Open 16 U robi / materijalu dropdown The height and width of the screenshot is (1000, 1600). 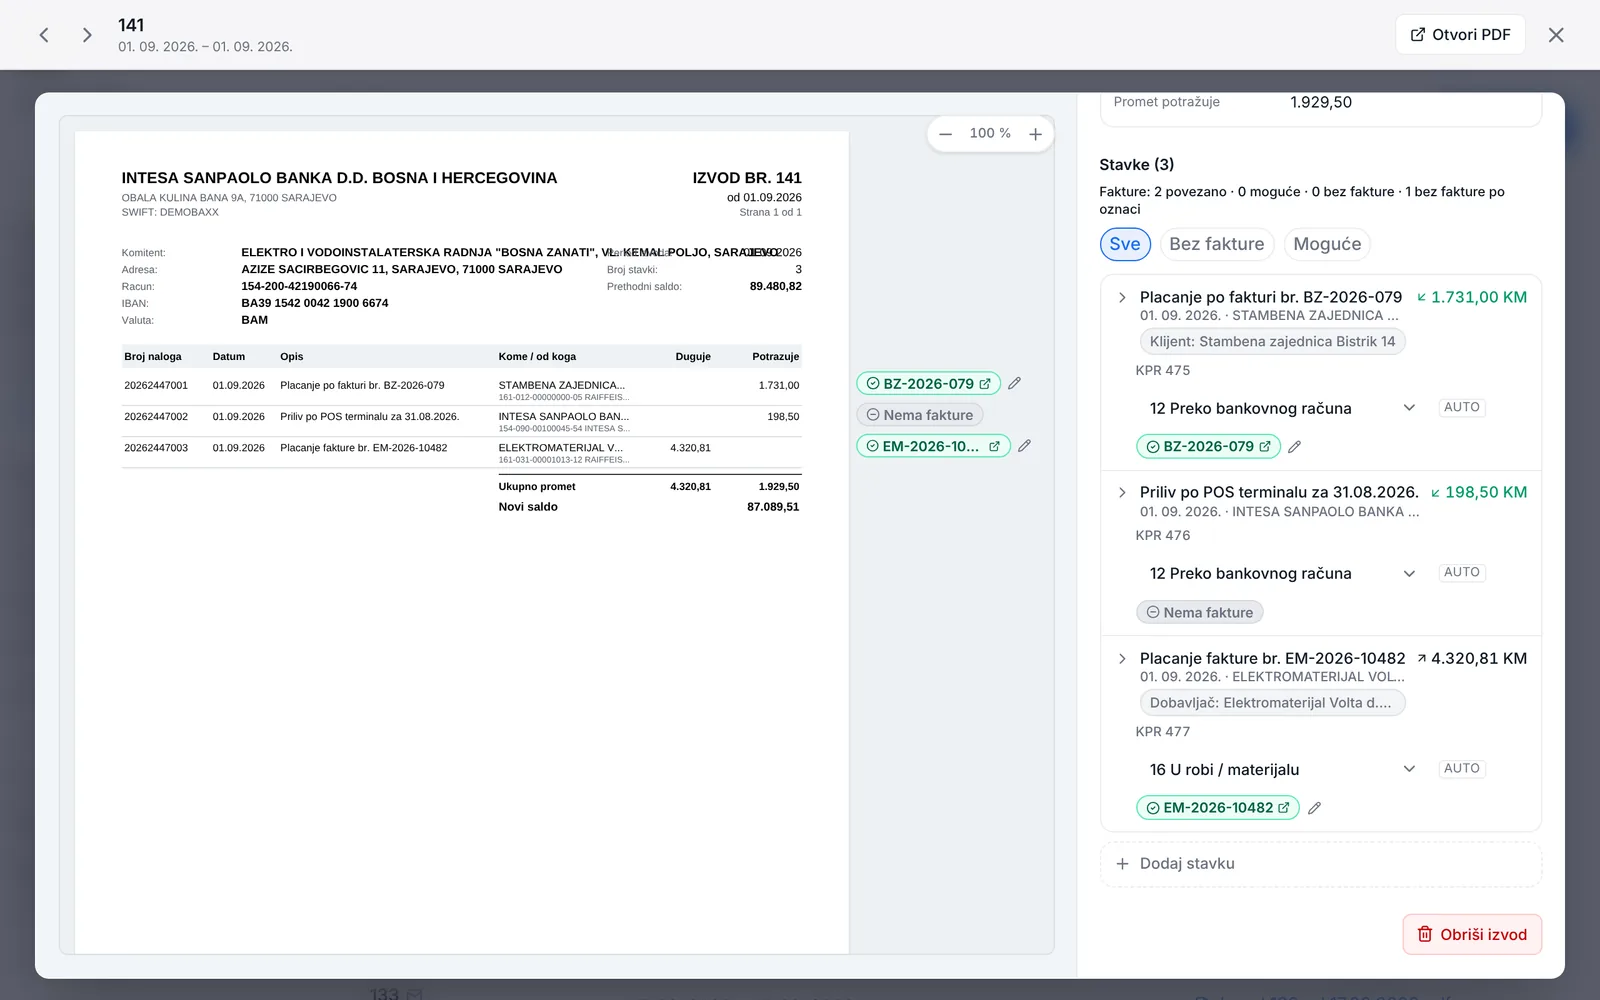[x=1282, y=769]
